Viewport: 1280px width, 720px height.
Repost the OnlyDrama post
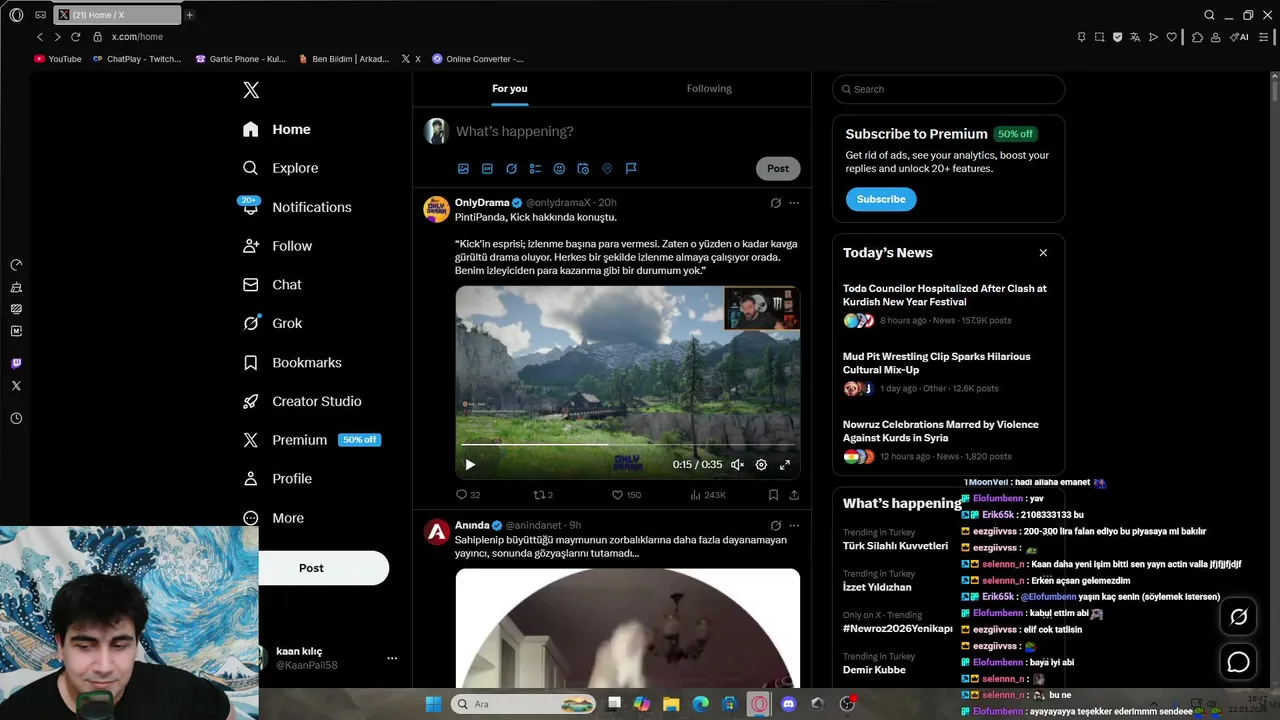click(543, 495)
